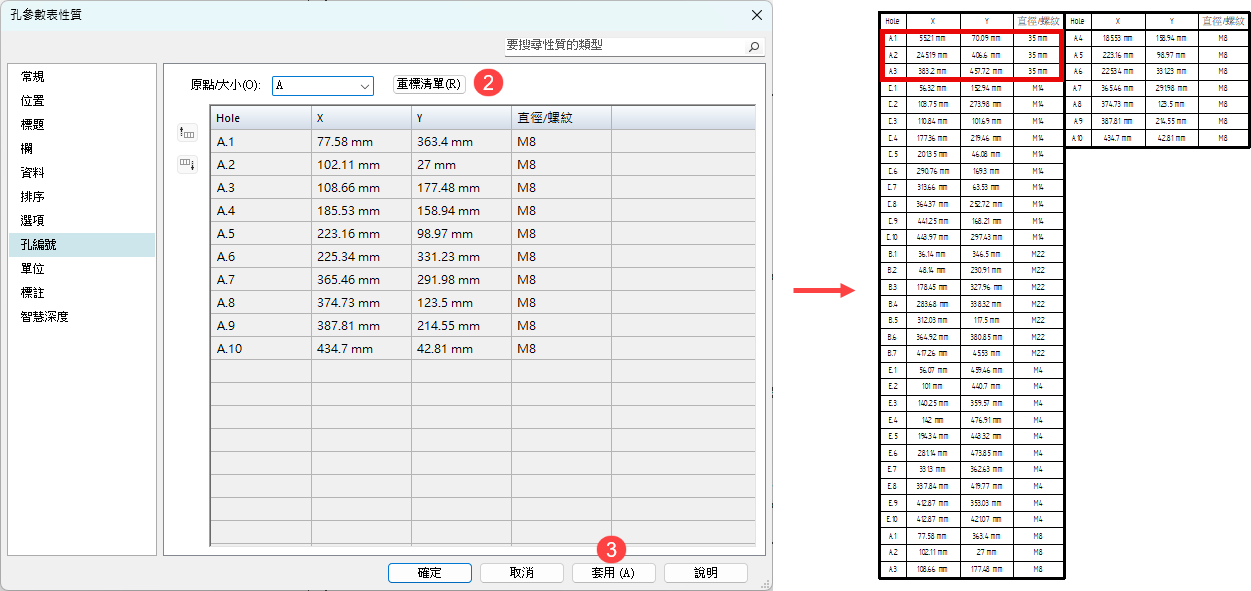Click the 直徑/螺紋 column header
The width and height of the screenshot is (1251, 591).
click(x=560, y=118)
